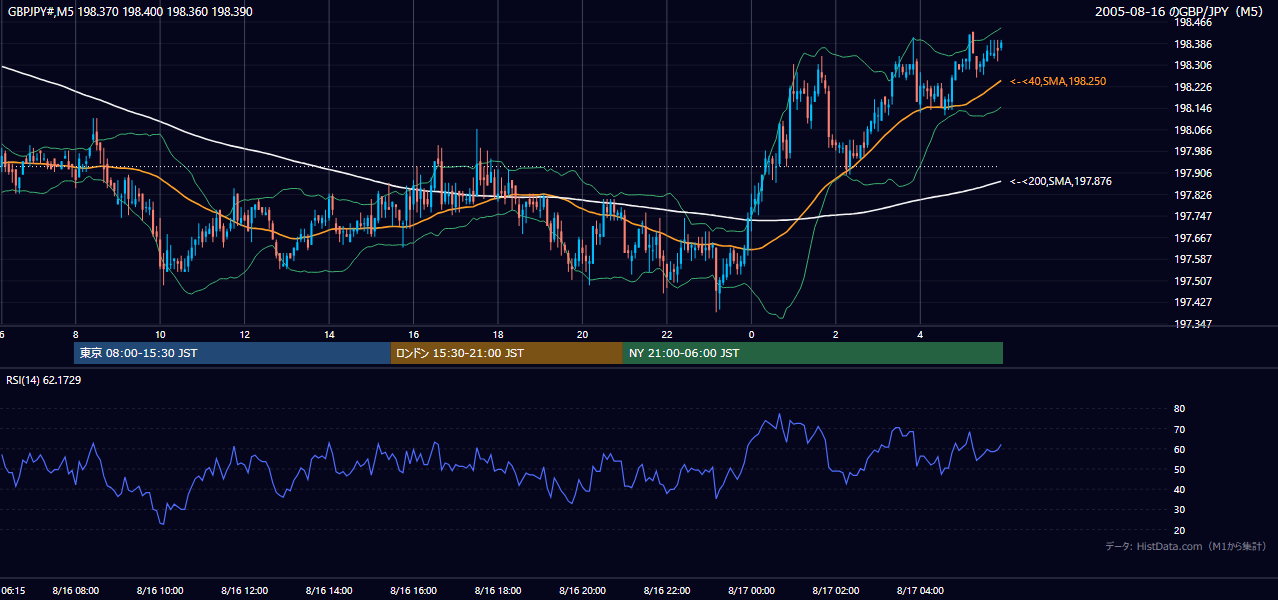The image size is (1278, 600).
Task: Click the HistData.com data source credit
Action: [x=1186, y=546]
